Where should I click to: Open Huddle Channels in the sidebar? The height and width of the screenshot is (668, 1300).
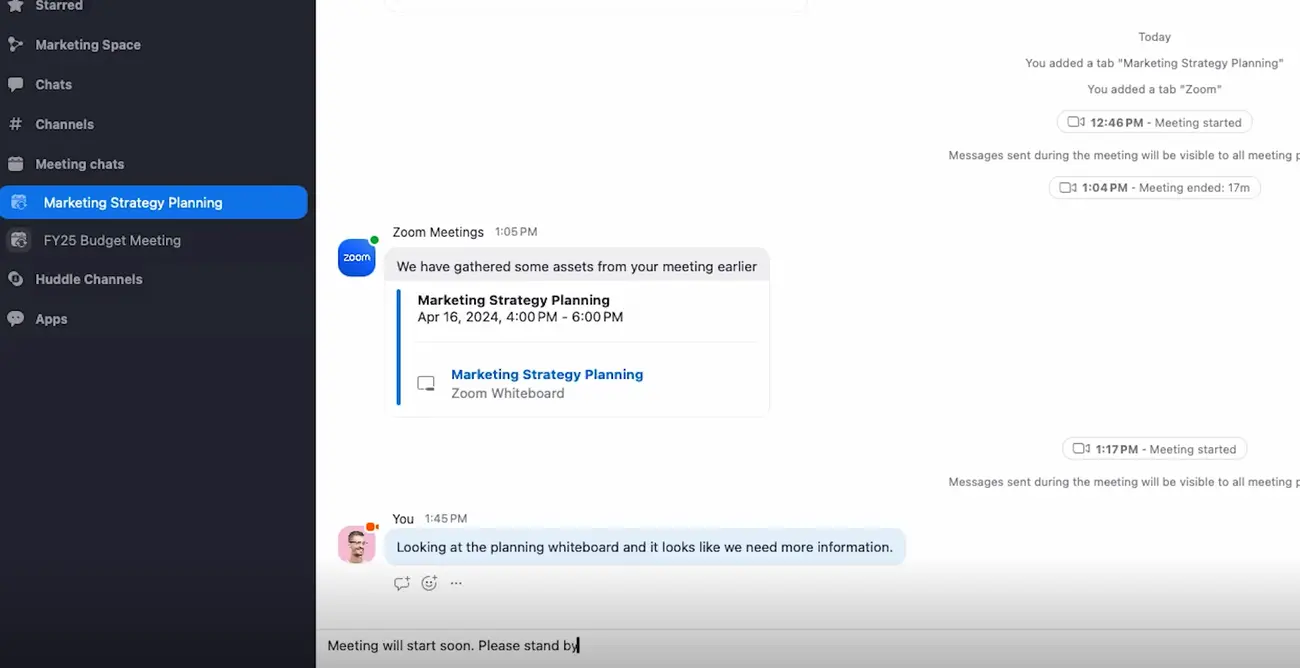pos(88,279)
